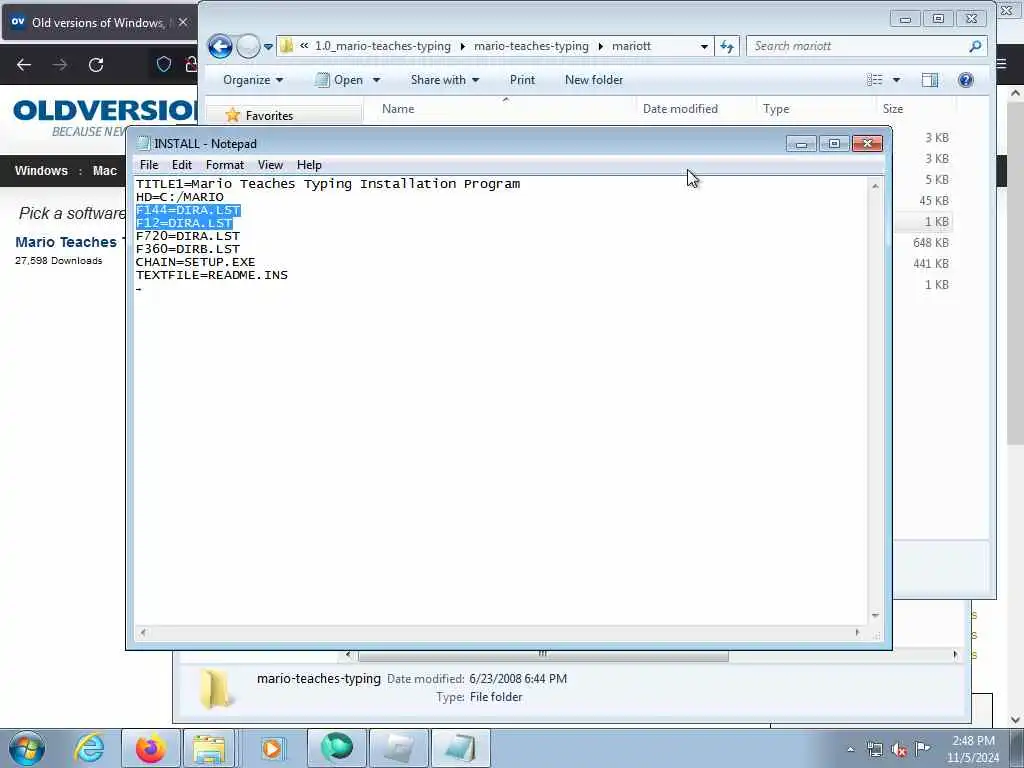Viewport: 1024px width, 768px height.
Task: Open the recent locations dropdown in Explorer
Action: pyautogui.click(x=268, y=47)
